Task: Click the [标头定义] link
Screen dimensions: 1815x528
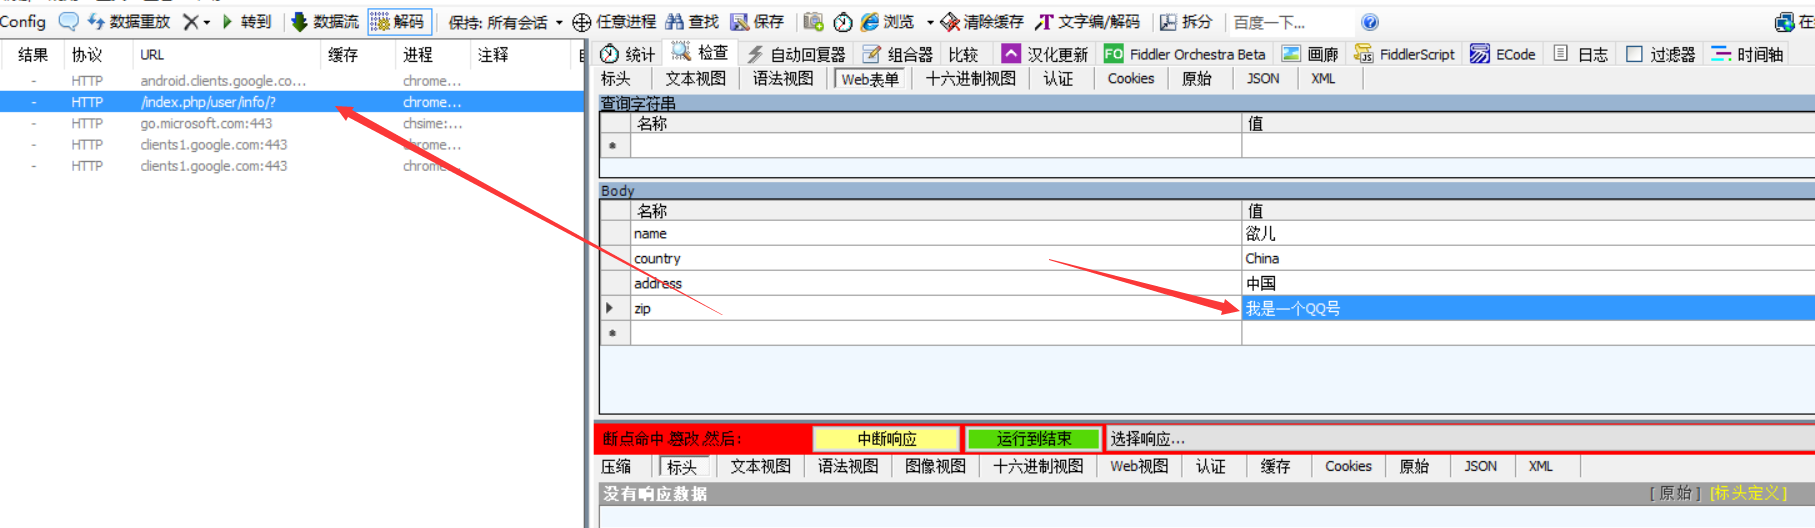Action: pos(1748,493)
